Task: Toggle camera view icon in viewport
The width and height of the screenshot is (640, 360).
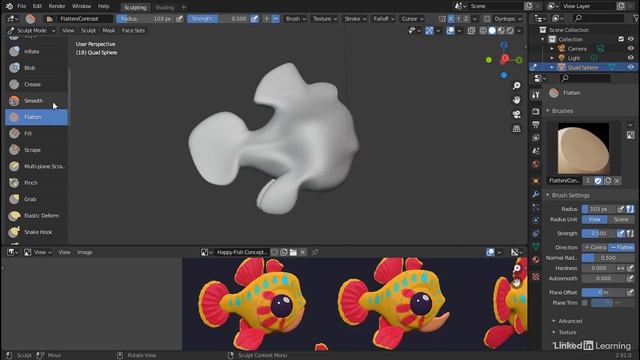Action: tap(517, 114)
